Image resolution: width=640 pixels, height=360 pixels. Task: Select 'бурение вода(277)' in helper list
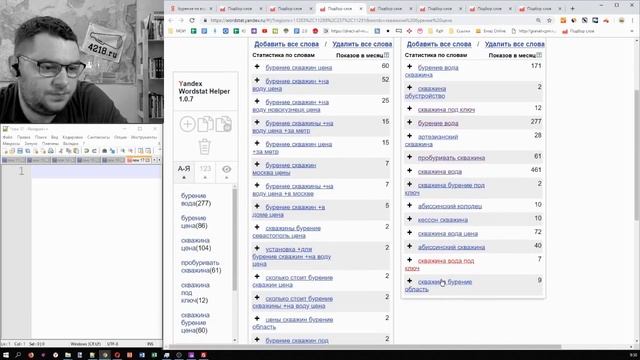[196, 200]
